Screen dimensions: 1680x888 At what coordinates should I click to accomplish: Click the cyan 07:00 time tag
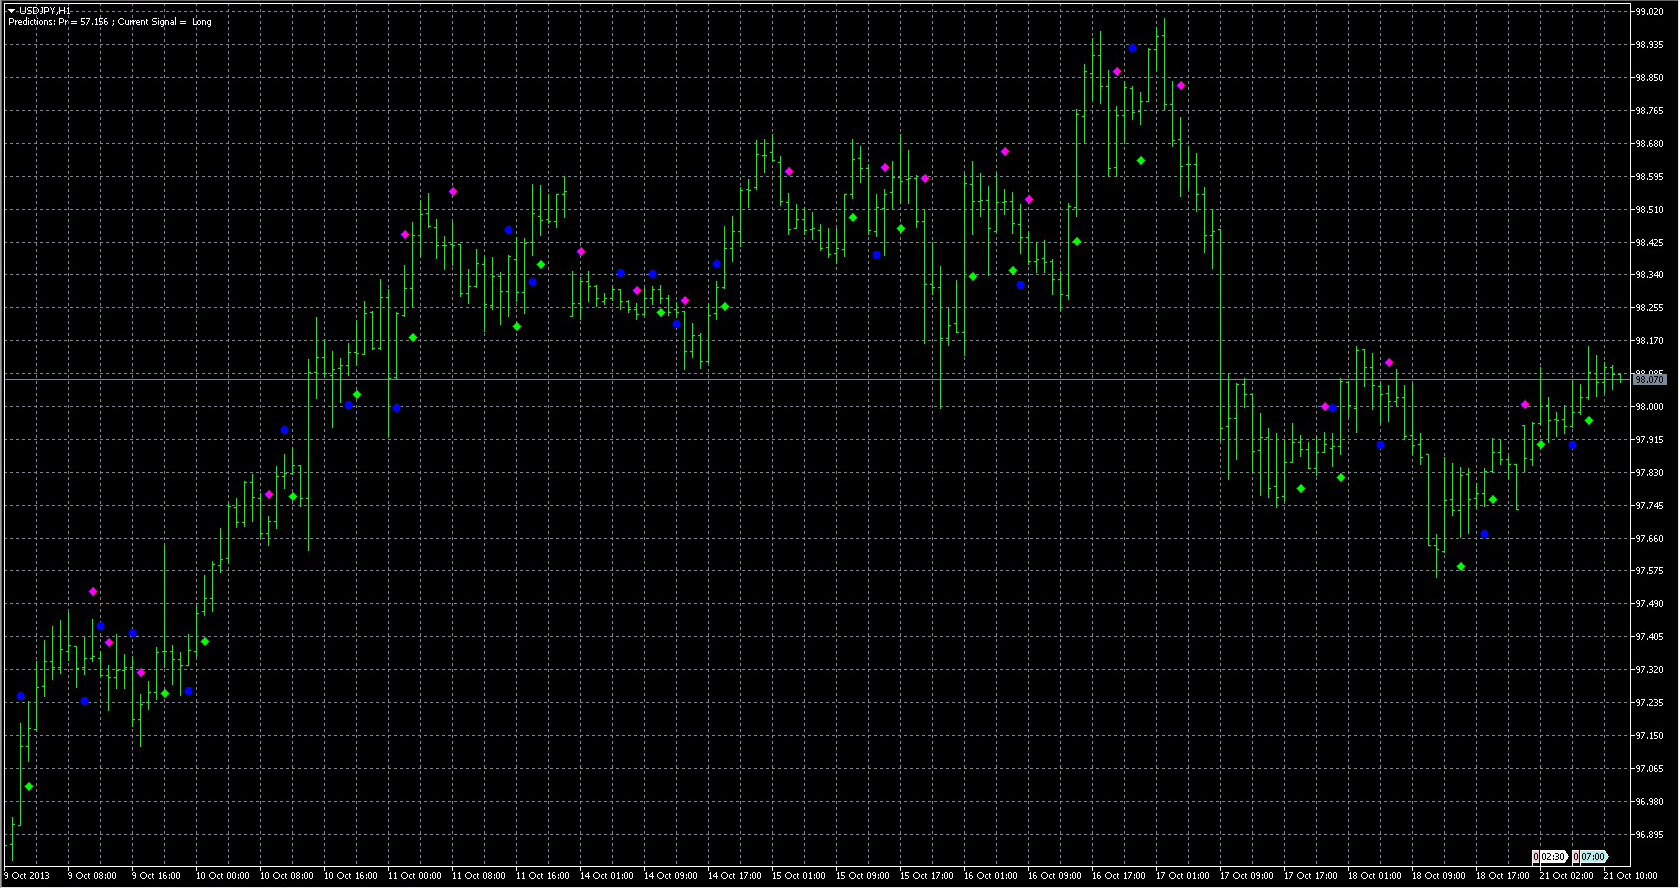(x=1591, y=857)
